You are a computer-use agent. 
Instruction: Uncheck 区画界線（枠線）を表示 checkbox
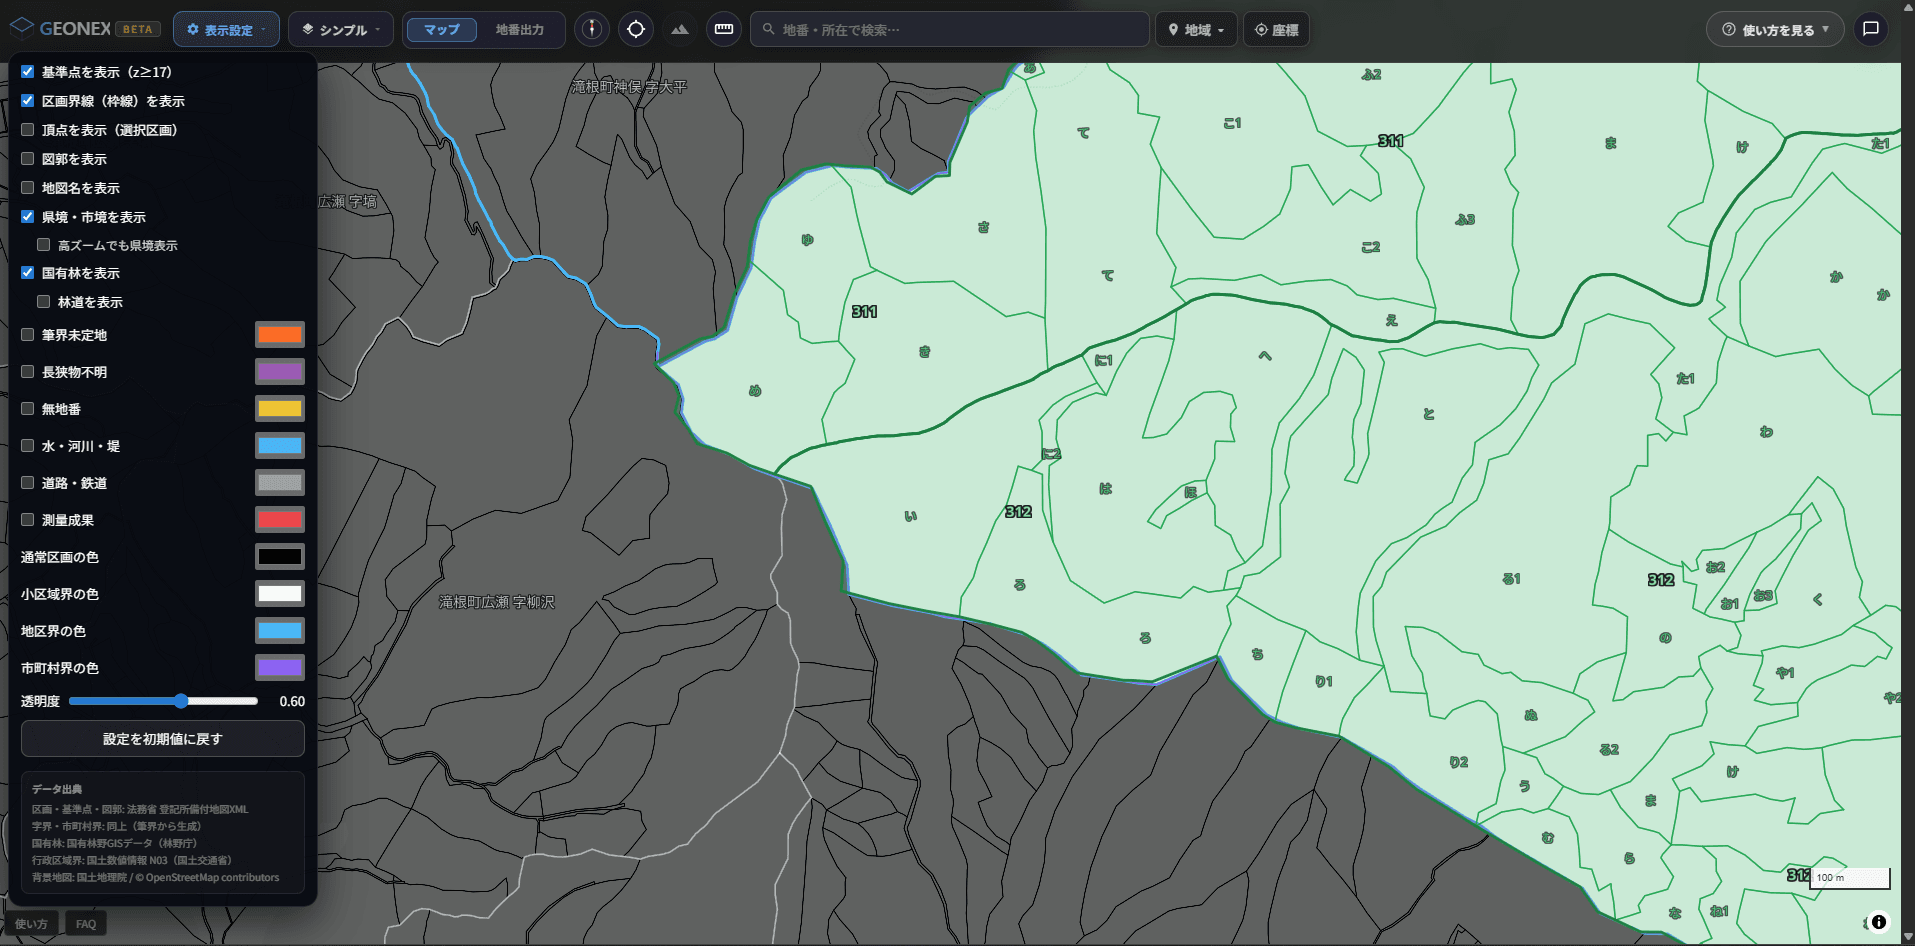click(x=28, y=101)
